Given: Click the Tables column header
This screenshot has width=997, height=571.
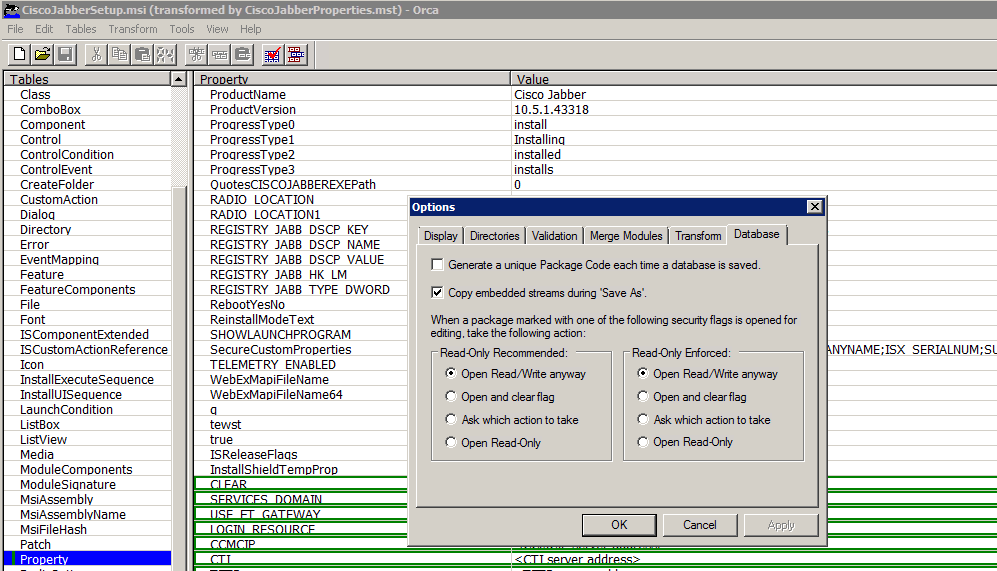Looking at the screenshot, I should pyautogui.click(x=87, y=79).
